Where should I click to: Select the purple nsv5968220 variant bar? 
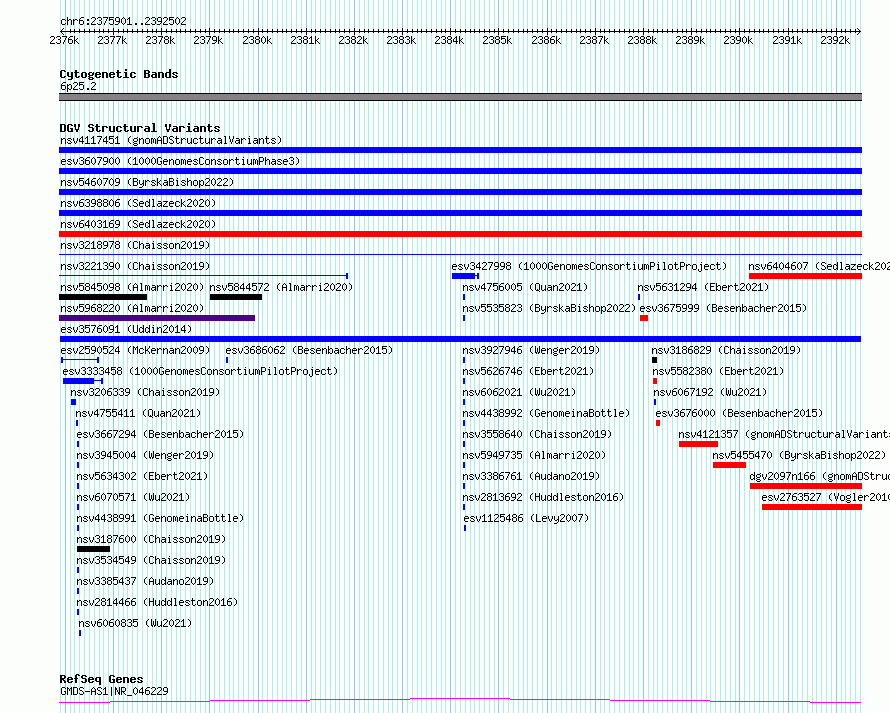pyautogui.click(x=157, y=318)
